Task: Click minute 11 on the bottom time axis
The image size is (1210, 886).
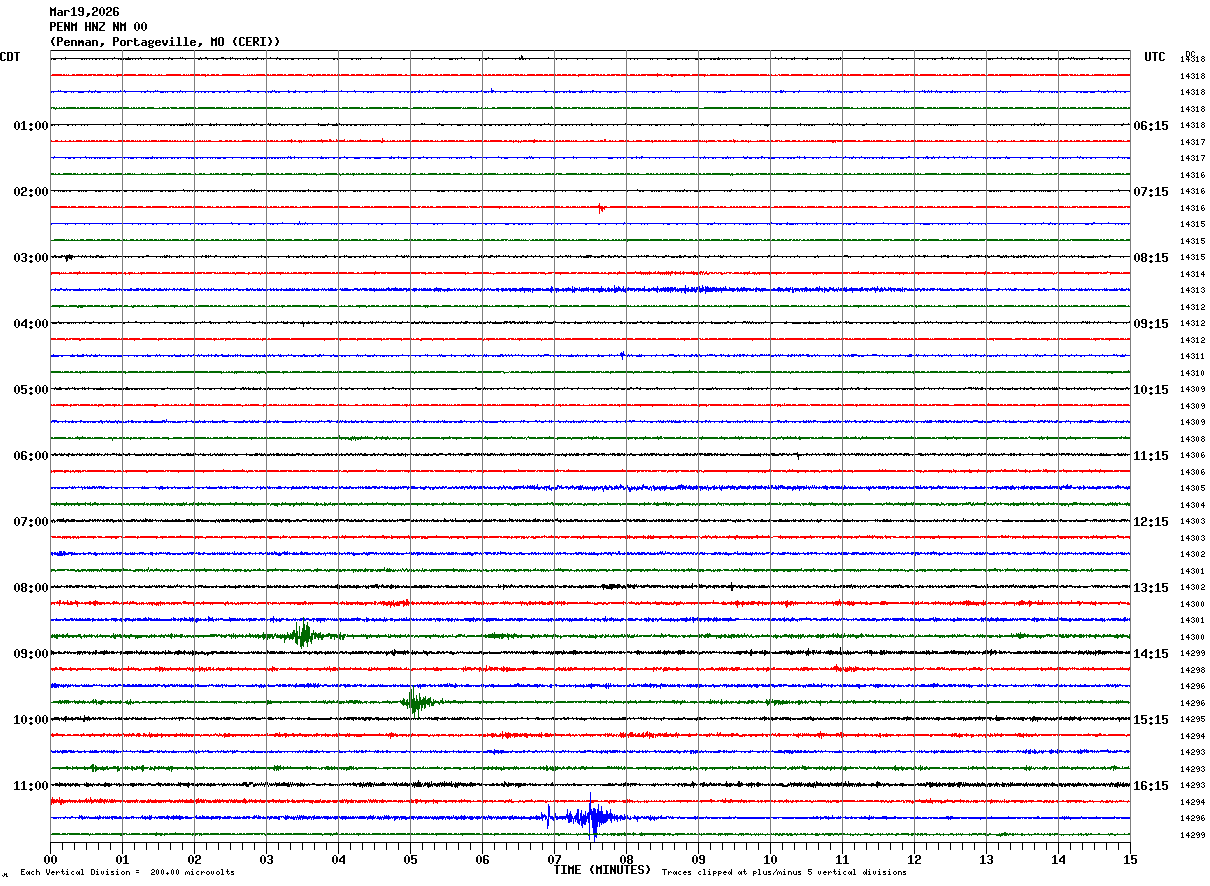Action: pos(842,859)
